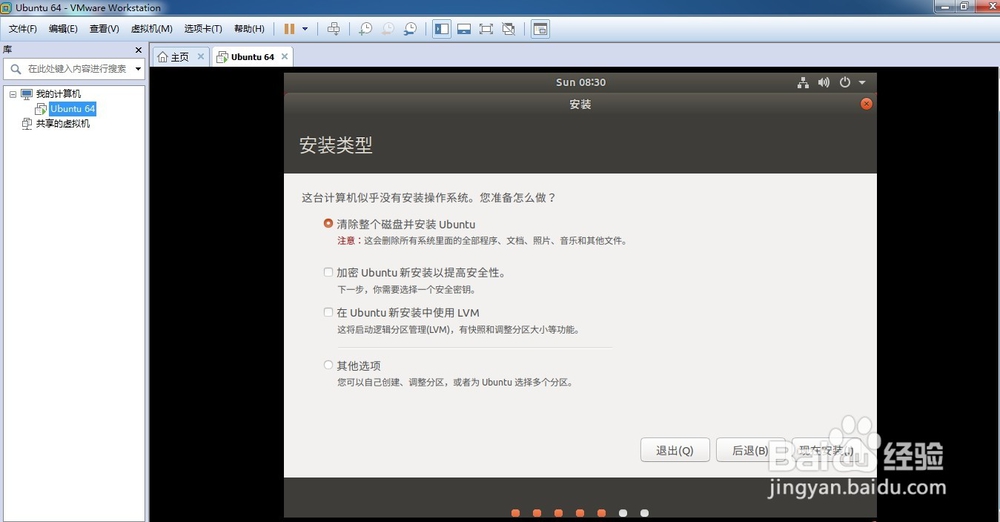
Task: Toggle the thumbnail bar view
Action: (x=464, y=29)
